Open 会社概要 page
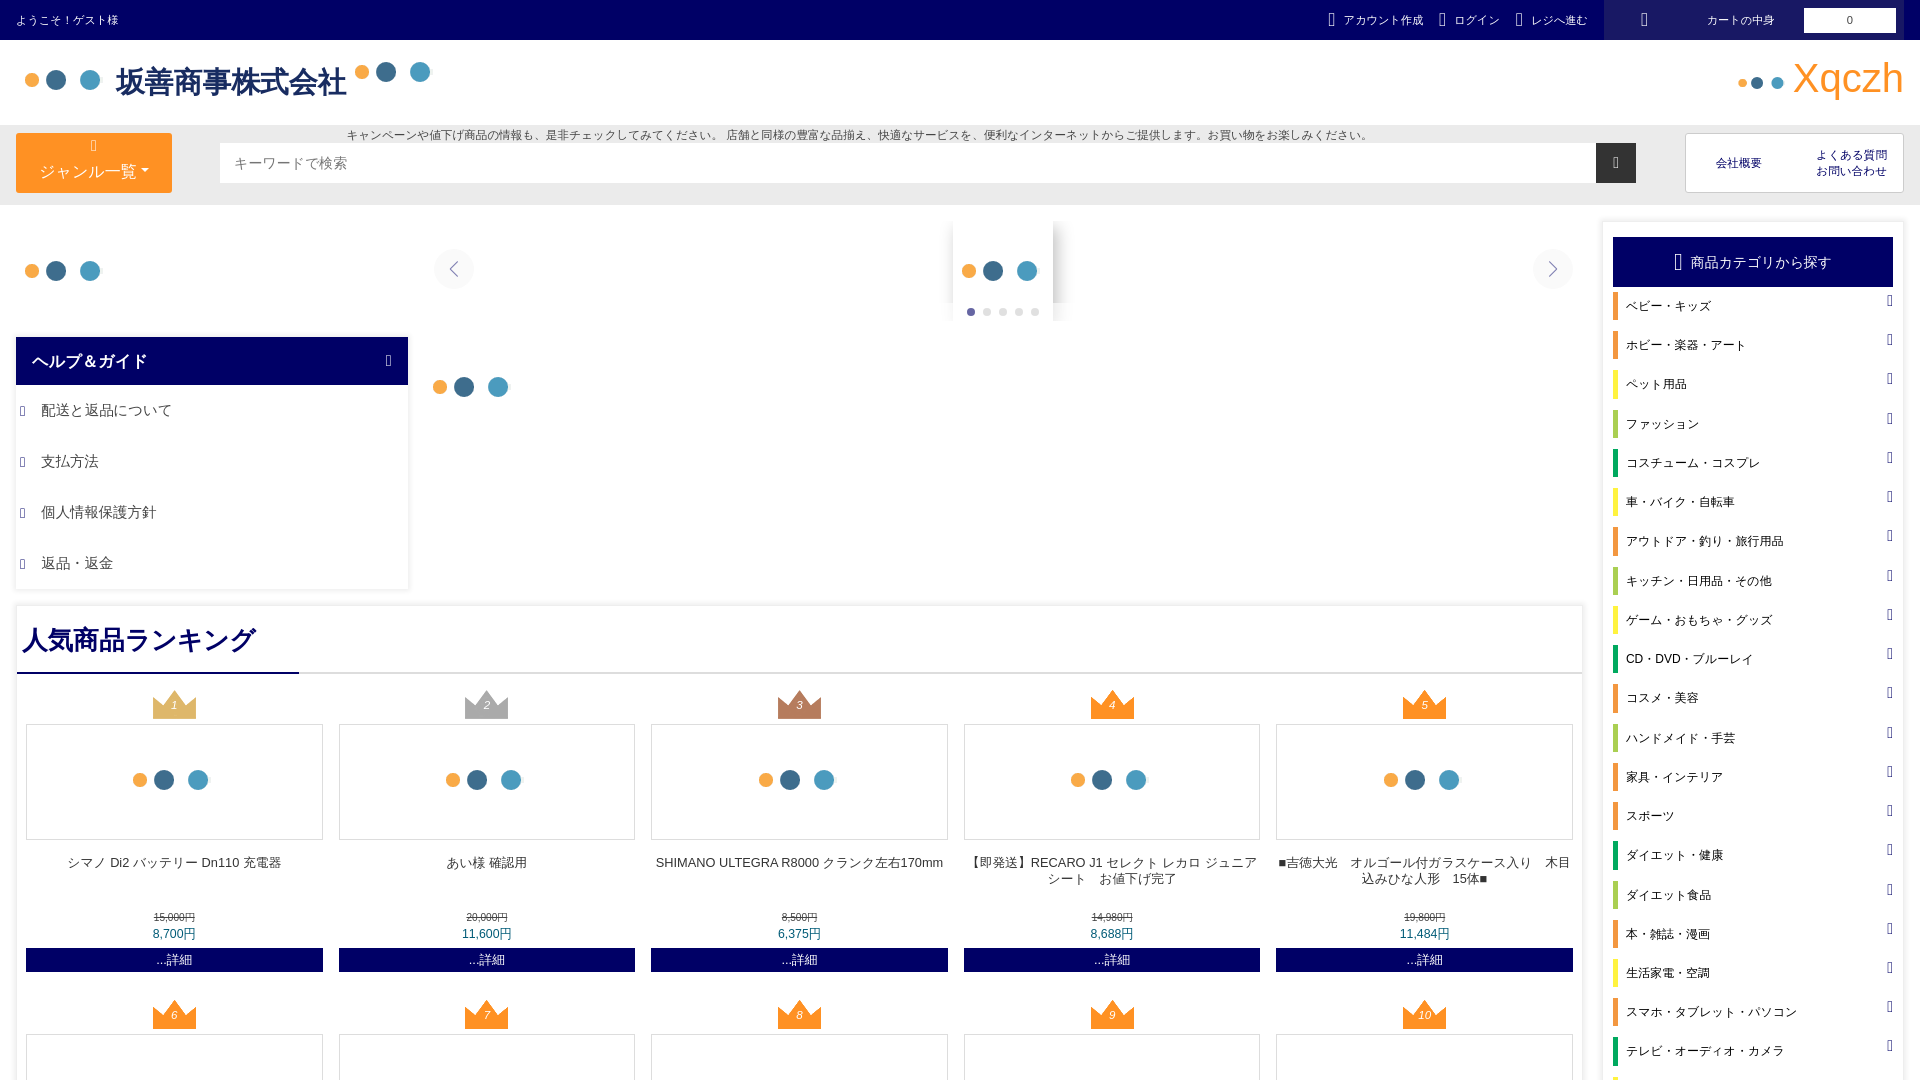 click(x=1739, y=163)
